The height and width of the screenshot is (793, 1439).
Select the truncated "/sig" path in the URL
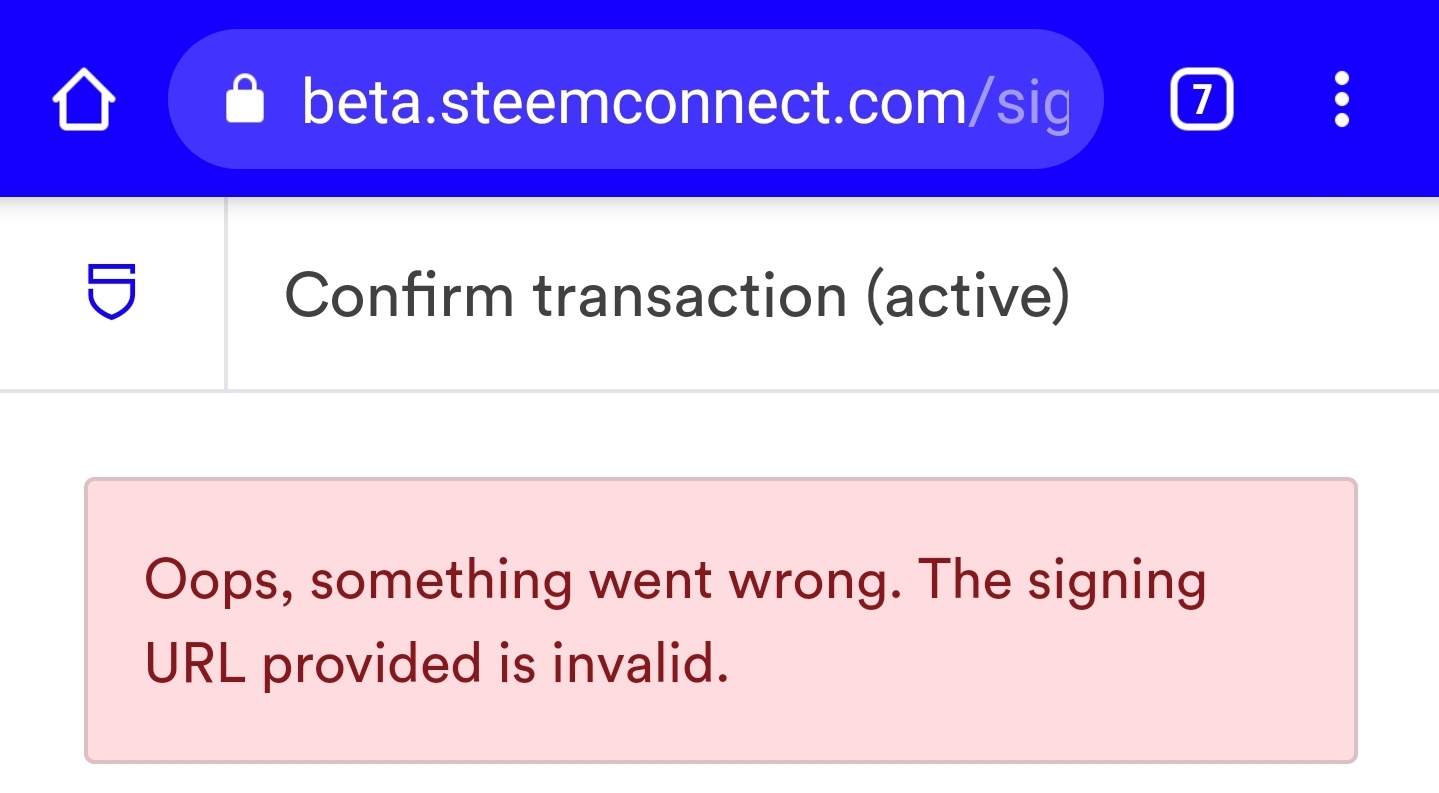1019,103
